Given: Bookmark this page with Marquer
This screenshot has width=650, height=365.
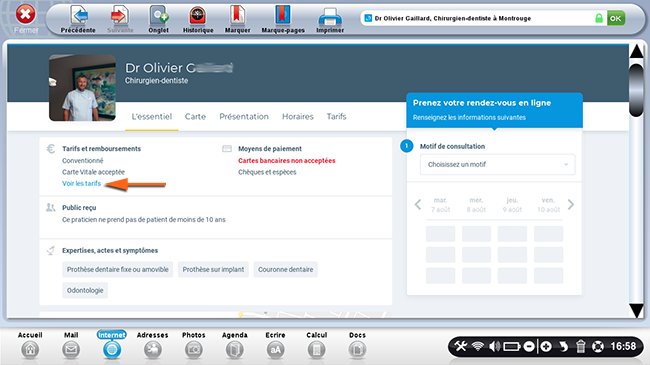Looking at the screenshot, I should tap(238, 19).
